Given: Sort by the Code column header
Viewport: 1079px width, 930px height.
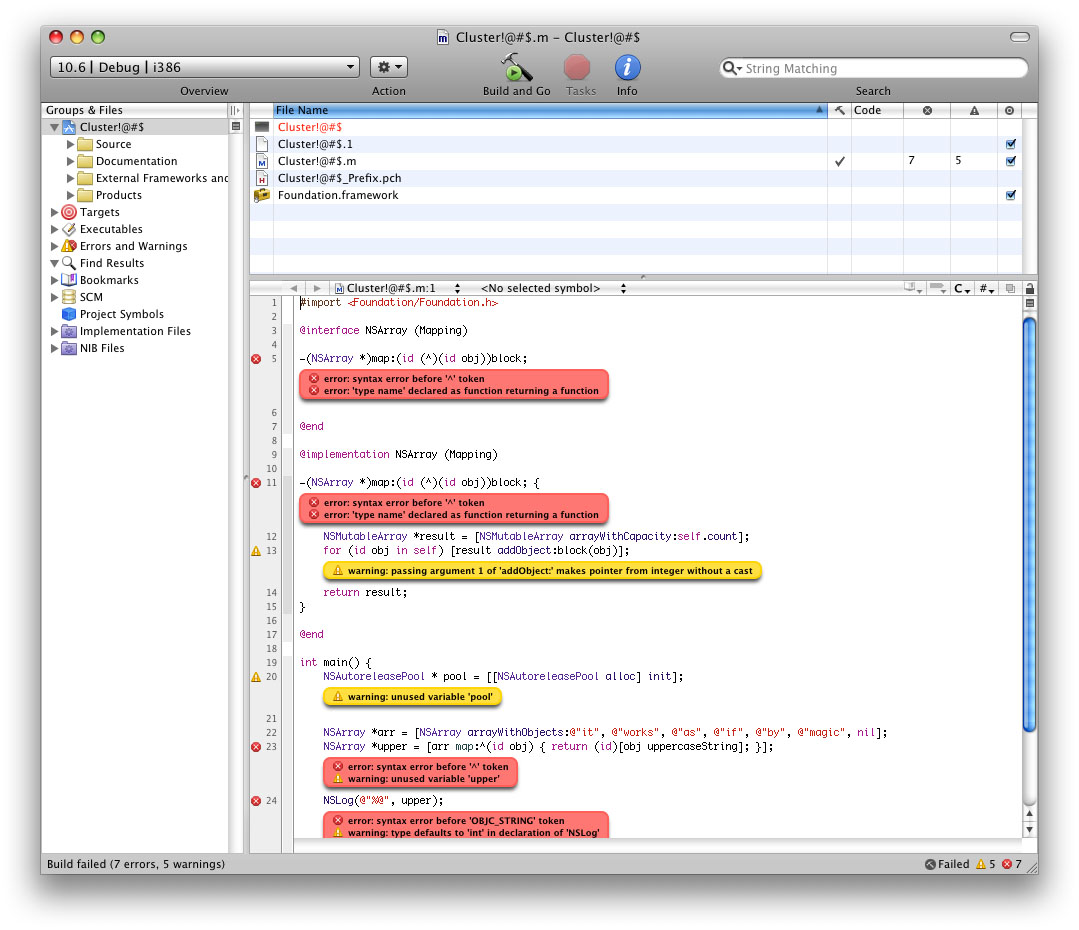Looking at the screenshot, I should 877,110.
